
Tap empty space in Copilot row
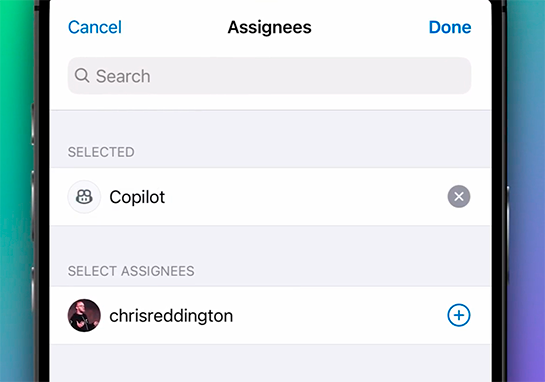pyautogui.click(x=306, y=197)
